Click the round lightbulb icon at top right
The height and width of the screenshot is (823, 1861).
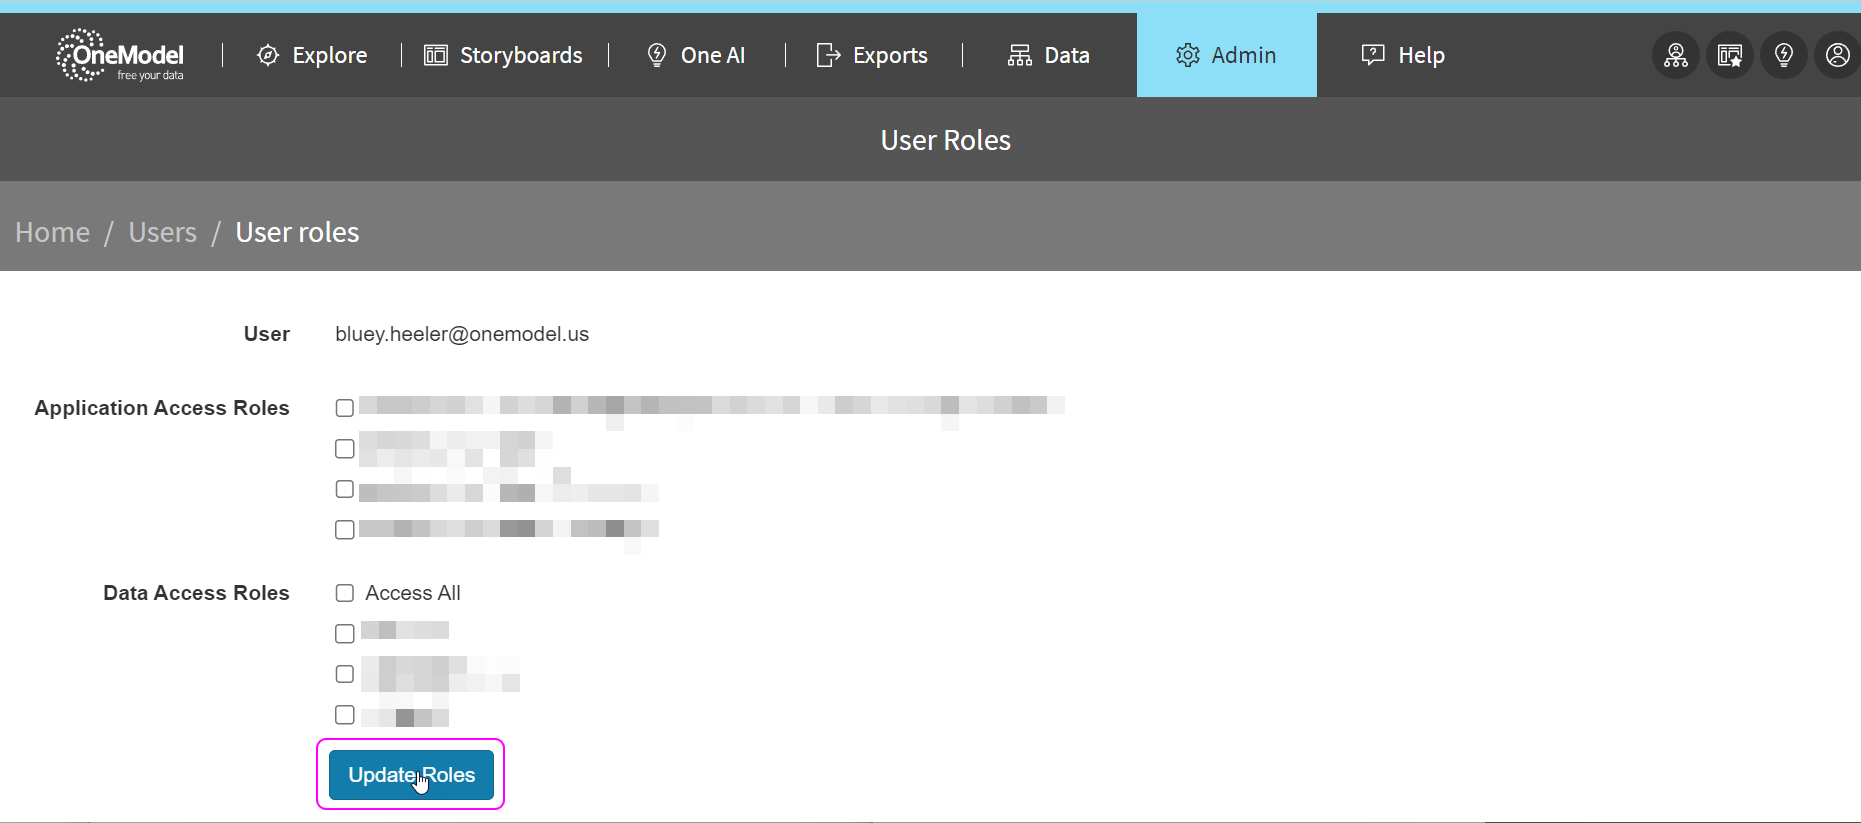click(1784, 55)
